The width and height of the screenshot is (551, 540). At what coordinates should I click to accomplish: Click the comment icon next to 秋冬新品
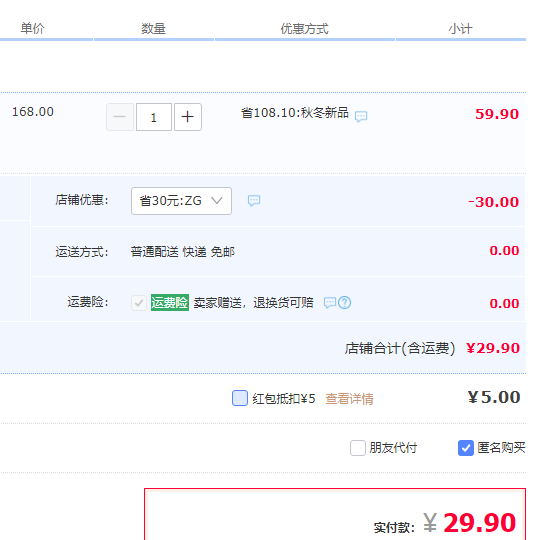point(361,116)
